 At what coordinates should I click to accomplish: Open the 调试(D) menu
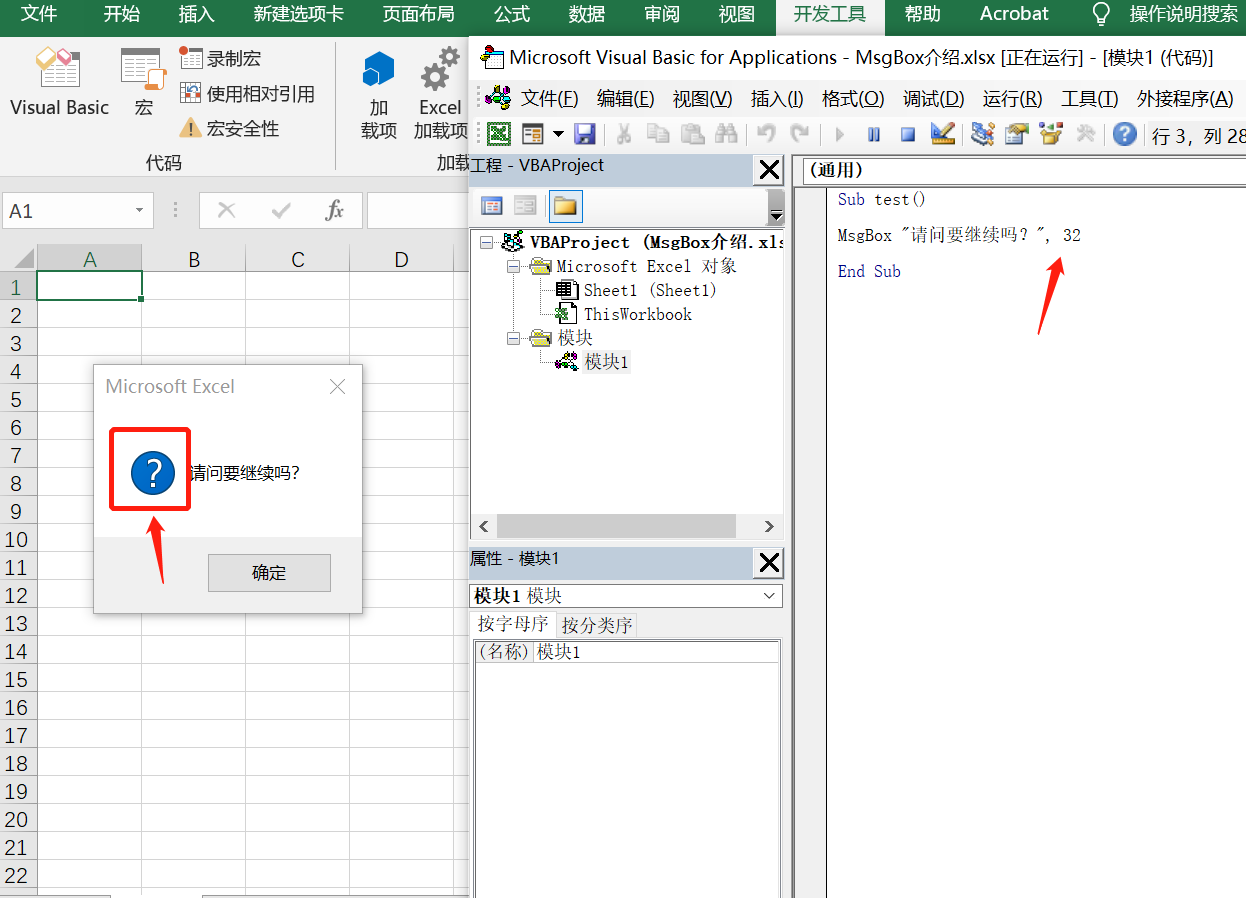[933, 98]
